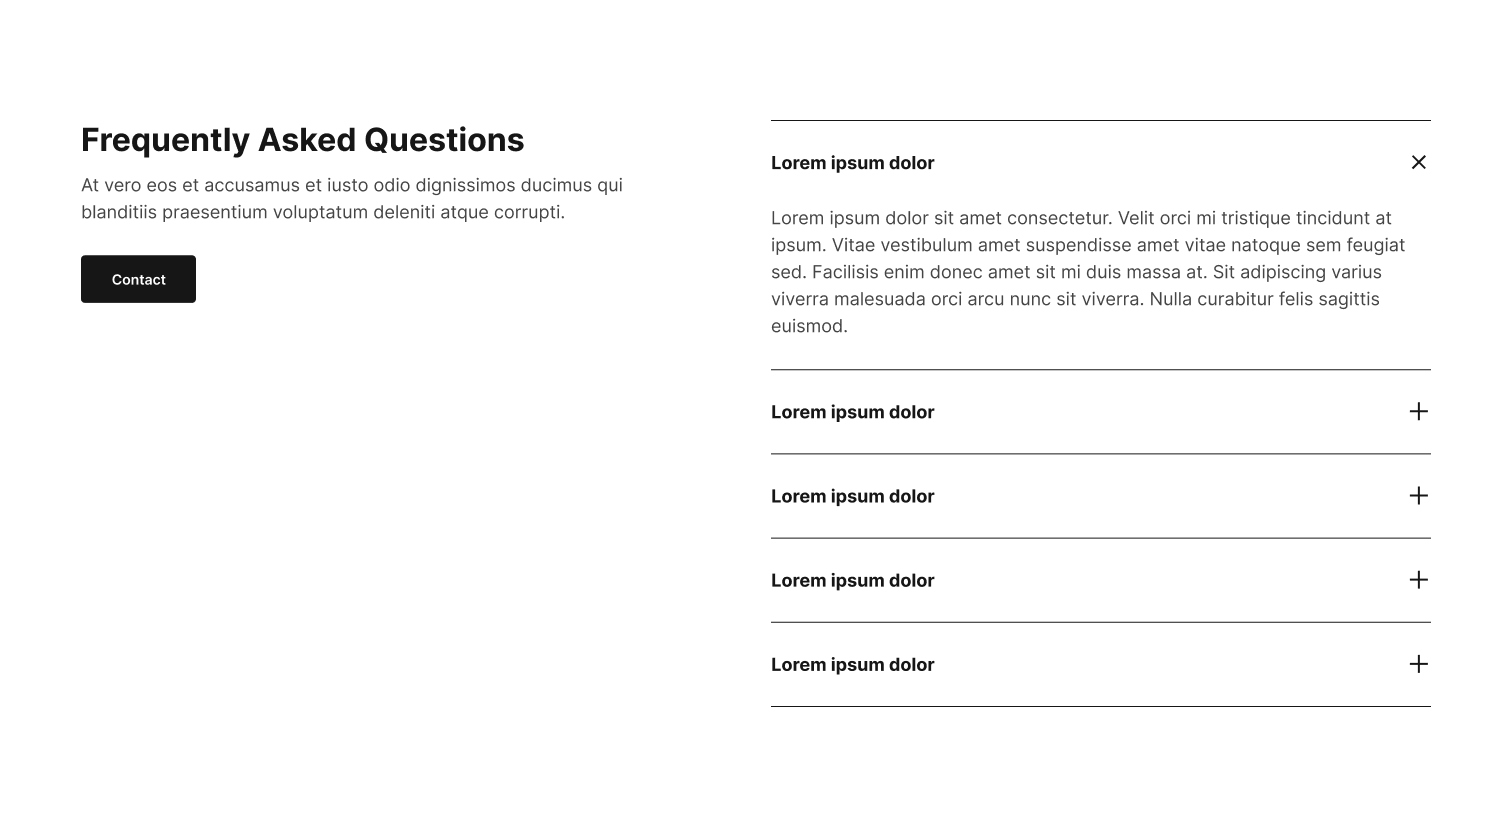Tap the plus icon on the last FAQ row
This screenshot has height=826, width=1512.
pos(1418,664)
